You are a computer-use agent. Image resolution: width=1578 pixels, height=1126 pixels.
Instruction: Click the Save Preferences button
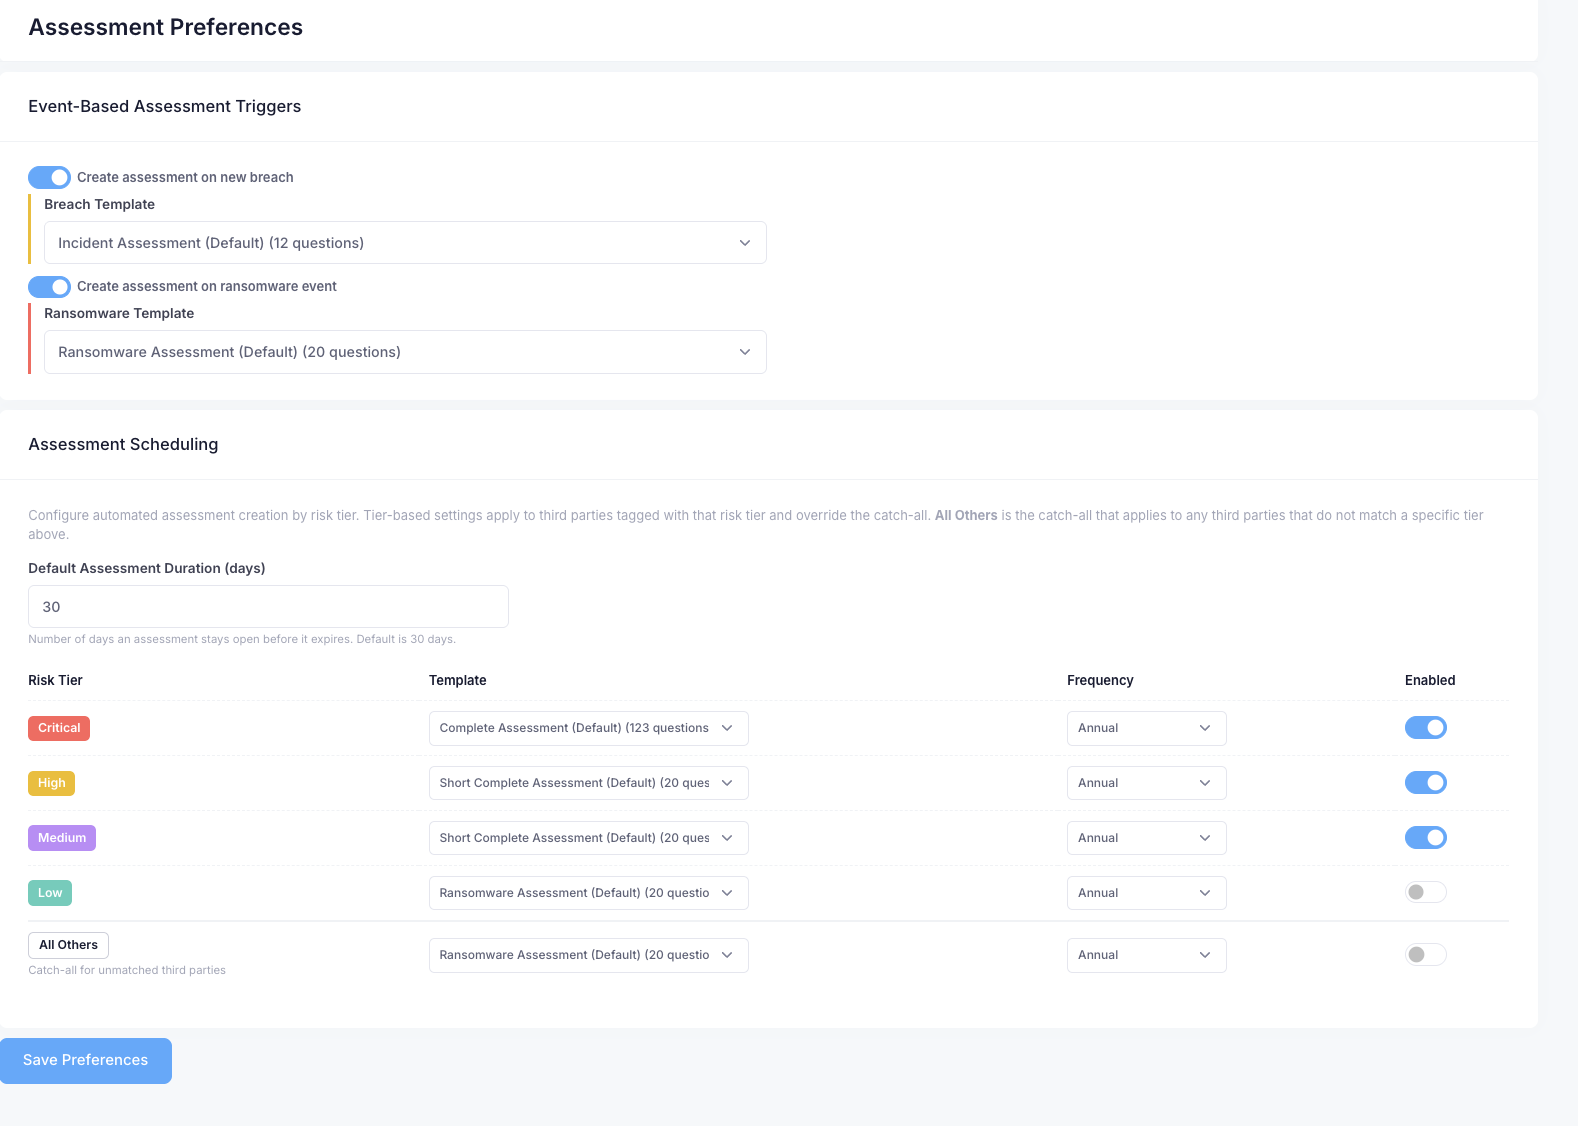click(x=86, y=1060)
